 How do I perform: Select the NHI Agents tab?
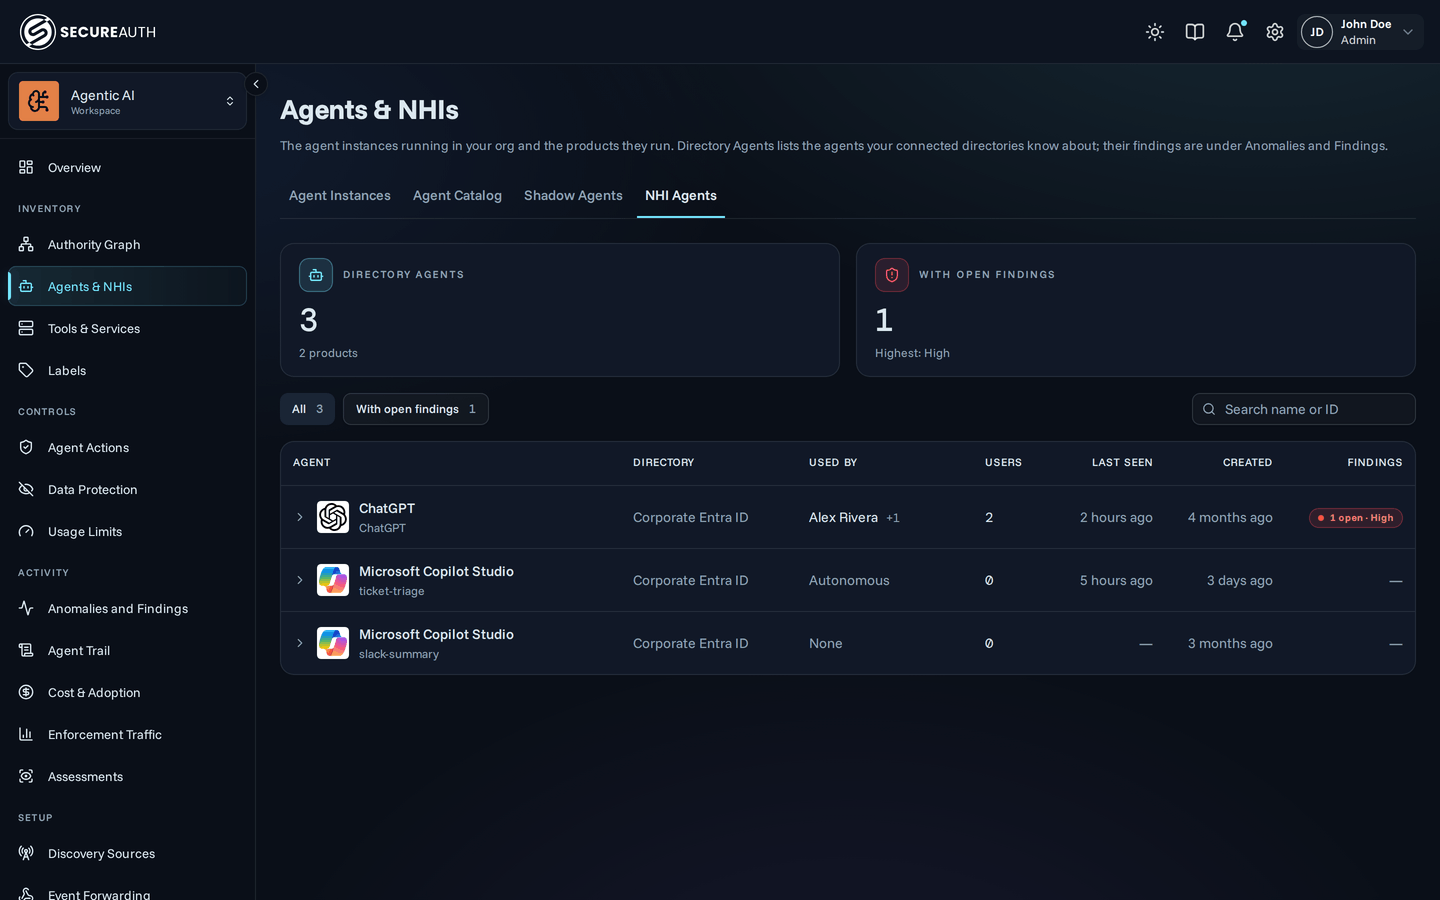click(x=681, y=195)
